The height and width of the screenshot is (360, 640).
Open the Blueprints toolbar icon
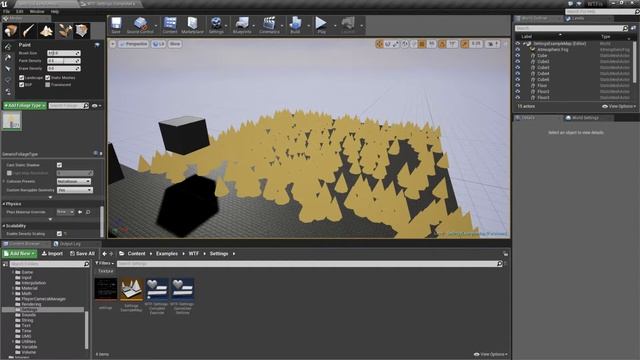pos(242,25)
